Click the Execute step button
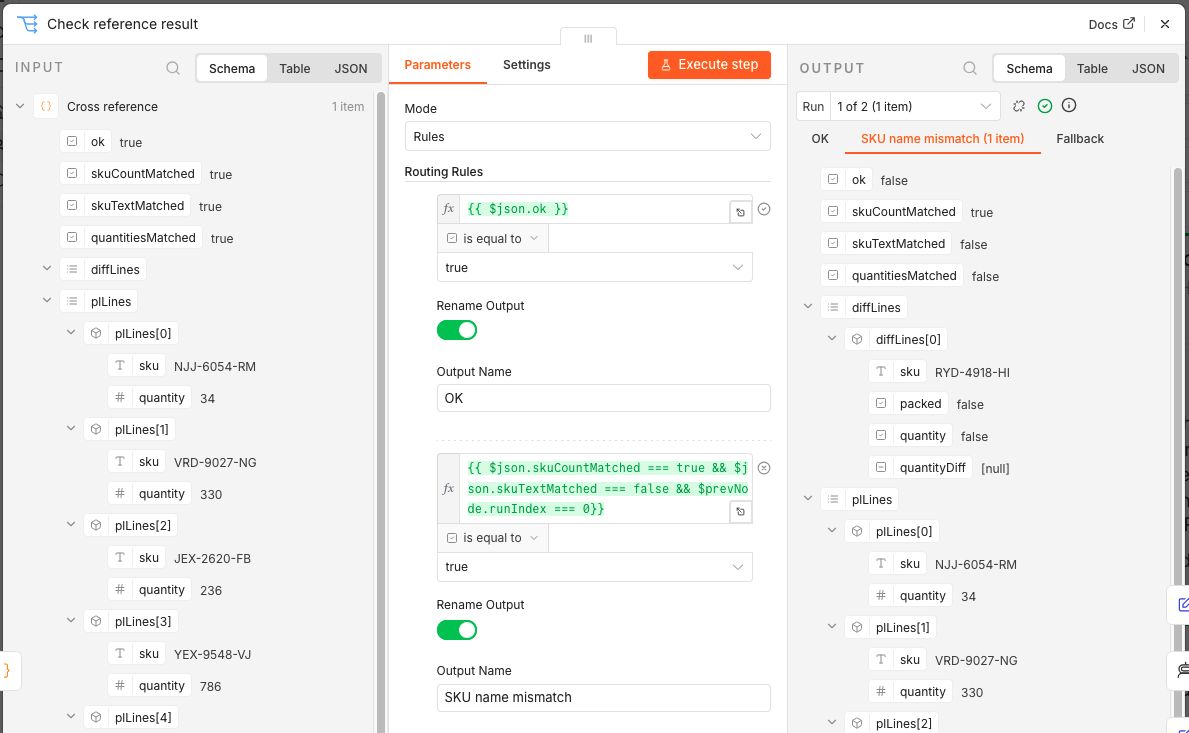 coord(709,64)
